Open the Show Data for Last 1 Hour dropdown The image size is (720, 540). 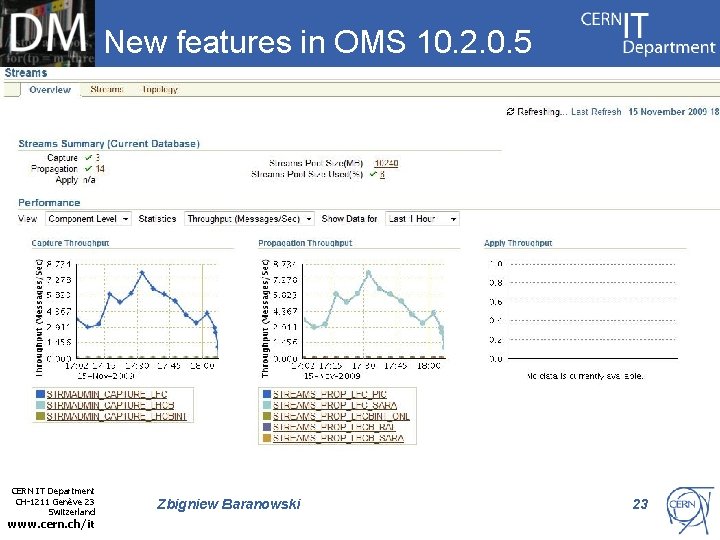422,219
